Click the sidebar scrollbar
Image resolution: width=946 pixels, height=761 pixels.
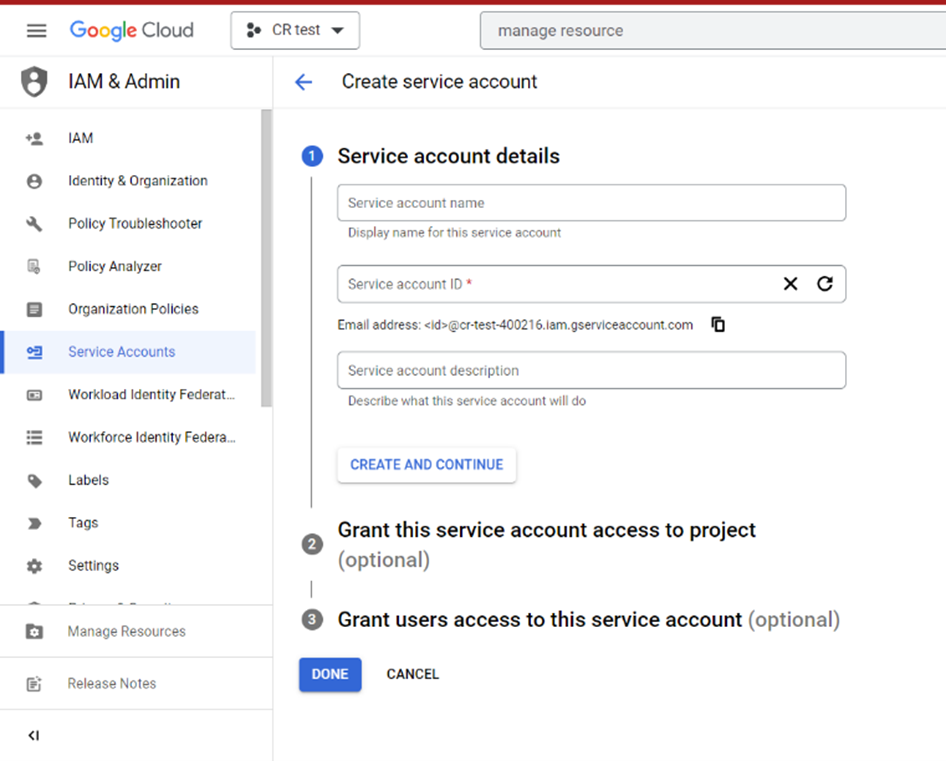[x=266, y=258]
